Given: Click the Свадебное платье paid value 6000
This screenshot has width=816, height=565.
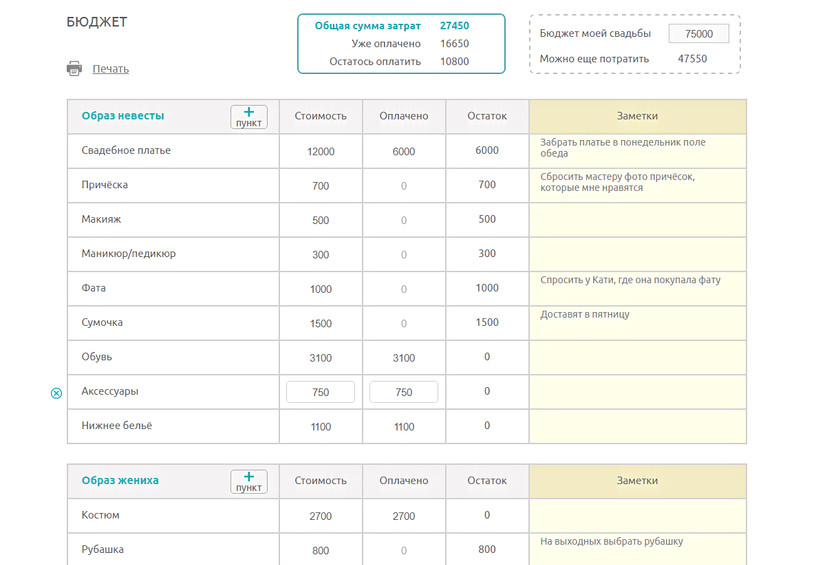Looking at the screenshot, I should click(x=404, y=151).
